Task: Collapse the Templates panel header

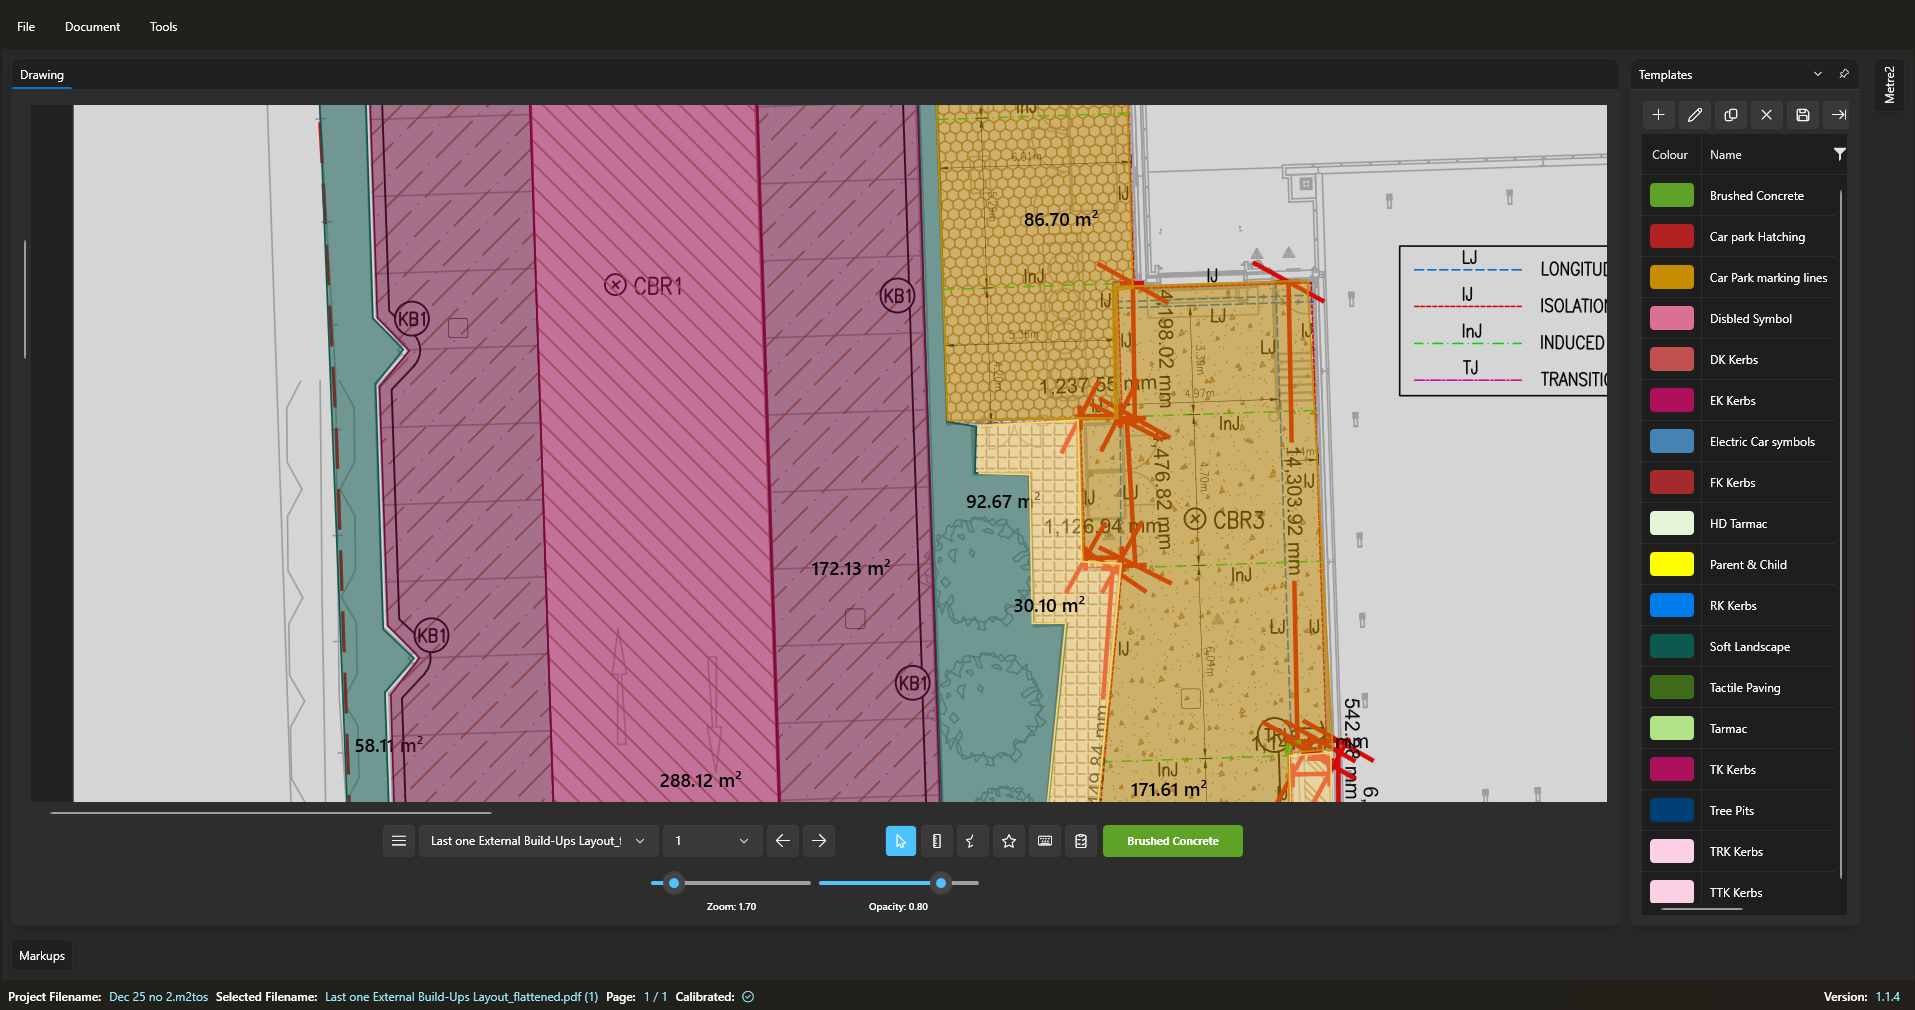Action: coord(1817,74)
